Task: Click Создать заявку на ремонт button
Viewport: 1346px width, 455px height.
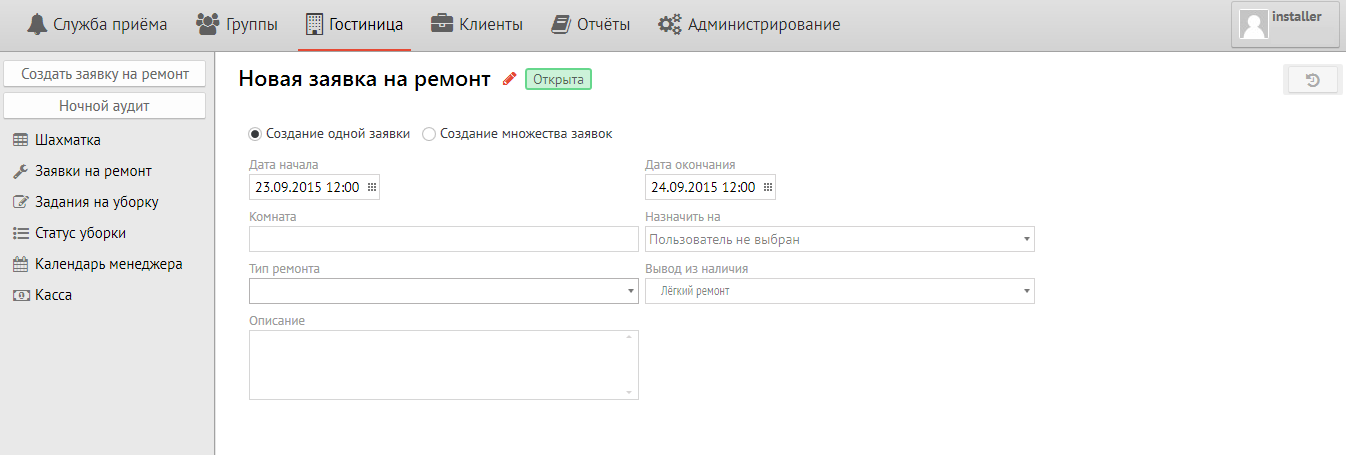Action: point(105,74)
